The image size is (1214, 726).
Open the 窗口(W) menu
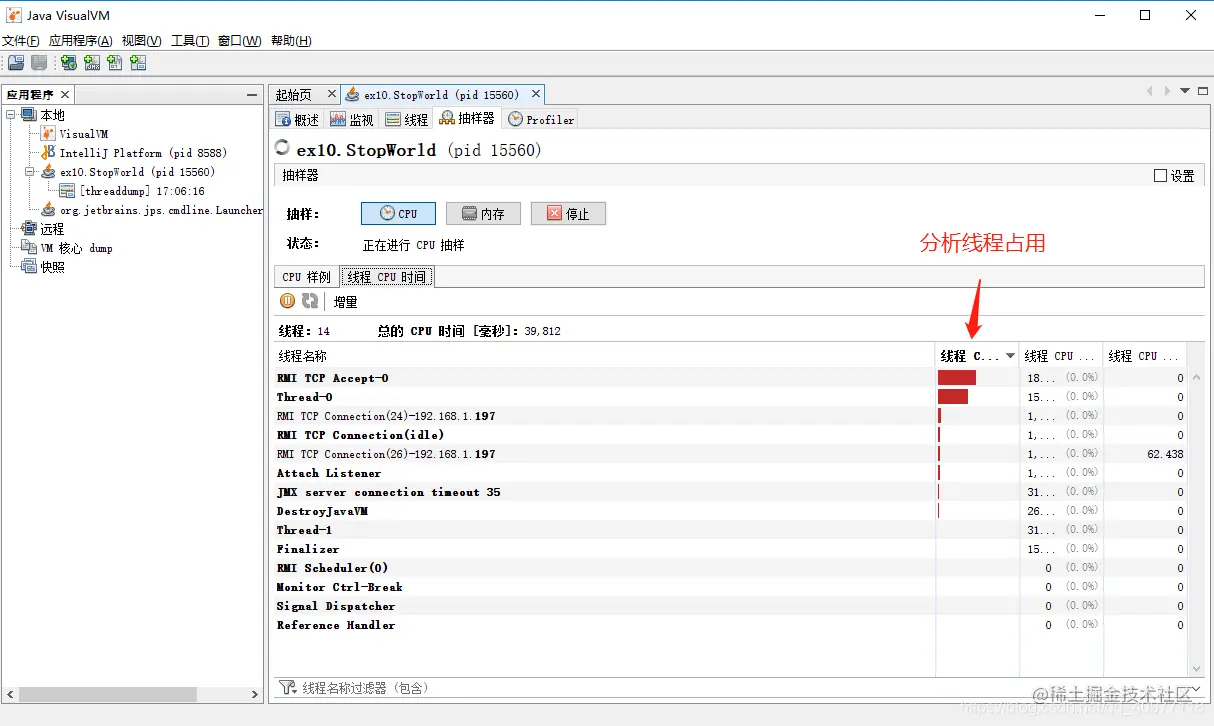(x=240, y=41)
